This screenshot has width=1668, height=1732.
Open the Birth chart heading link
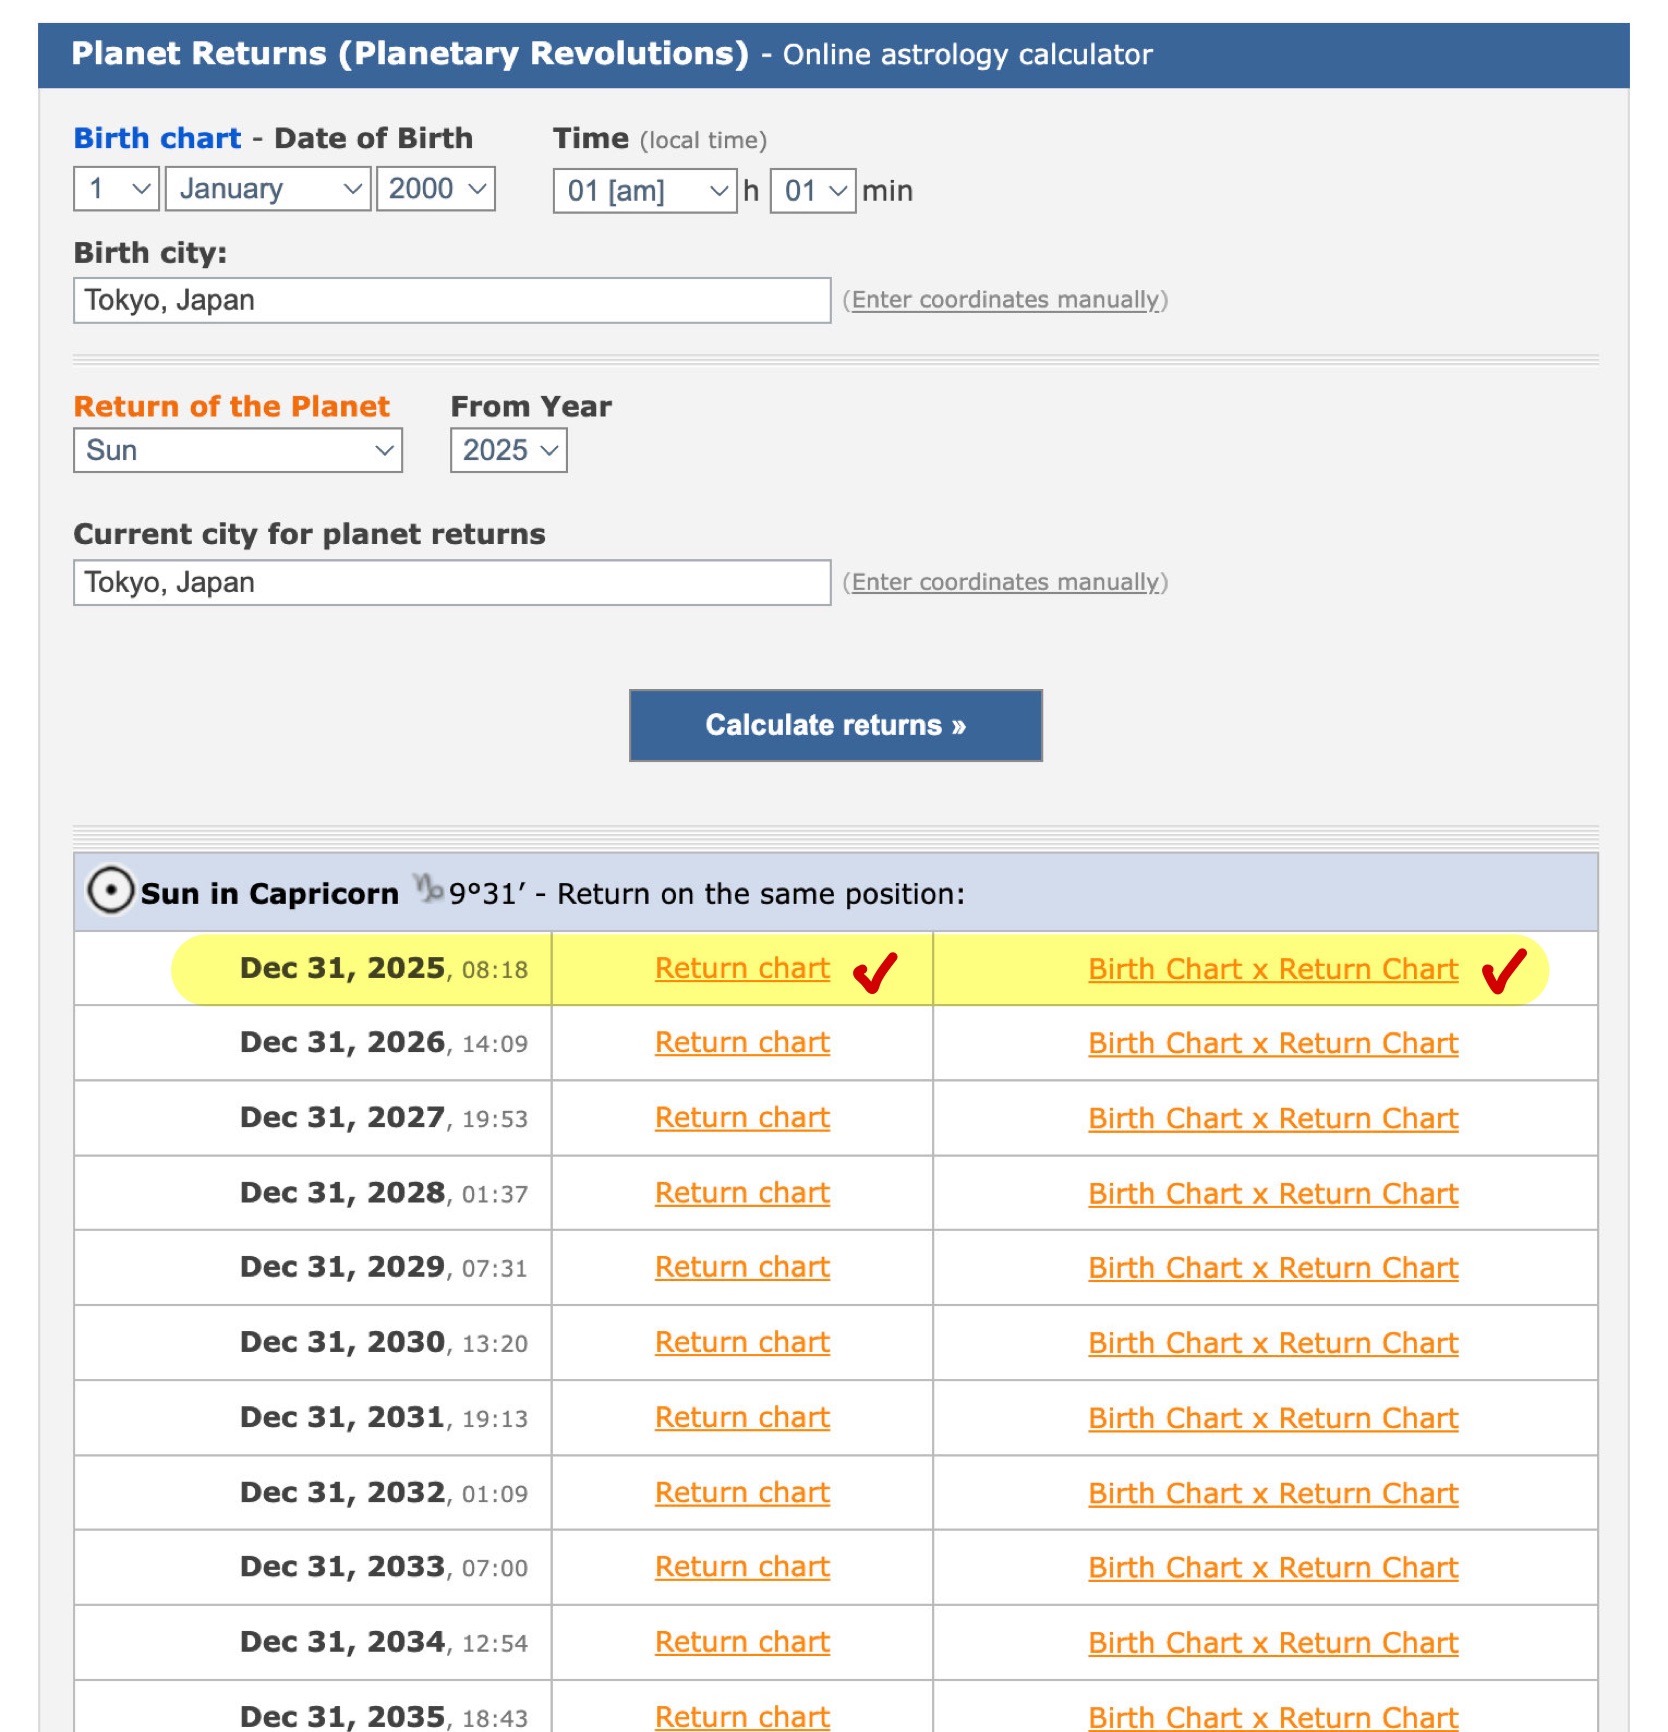(x=157, y=138)
